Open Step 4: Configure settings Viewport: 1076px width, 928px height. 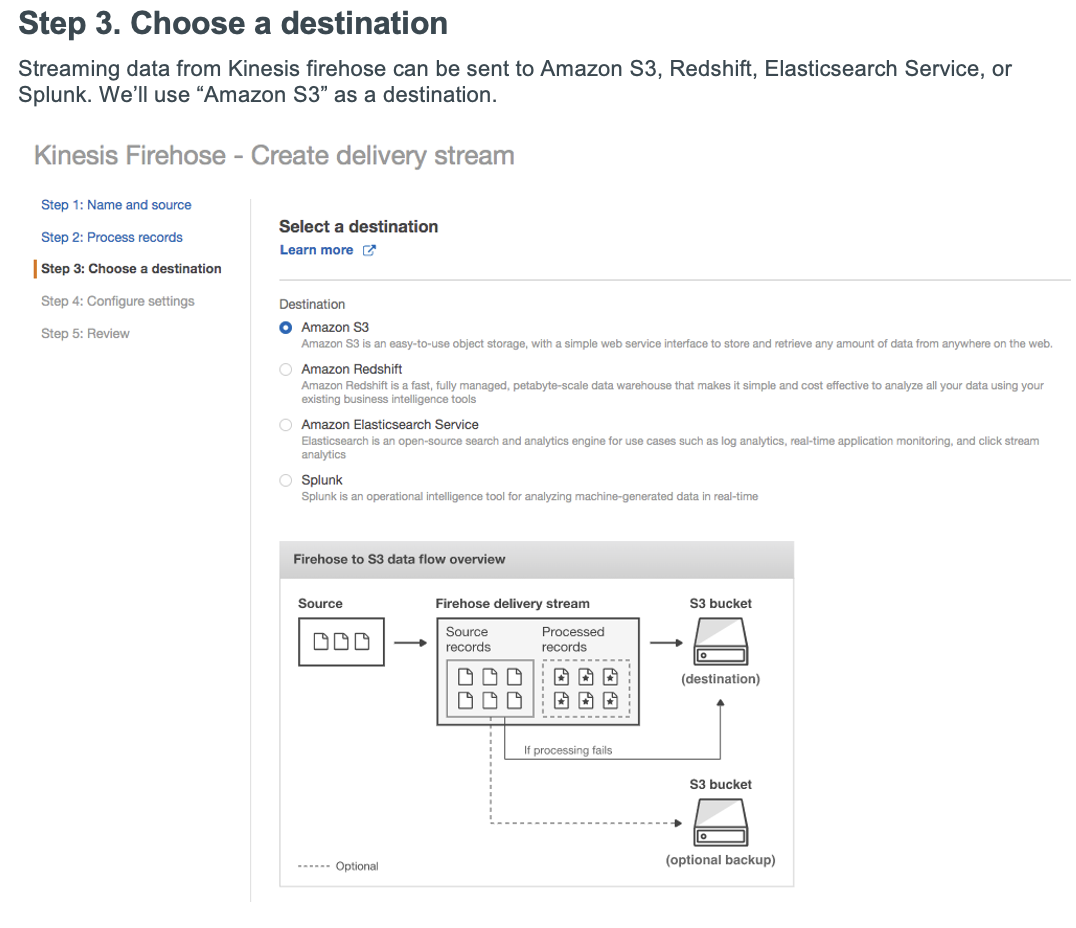118,301
